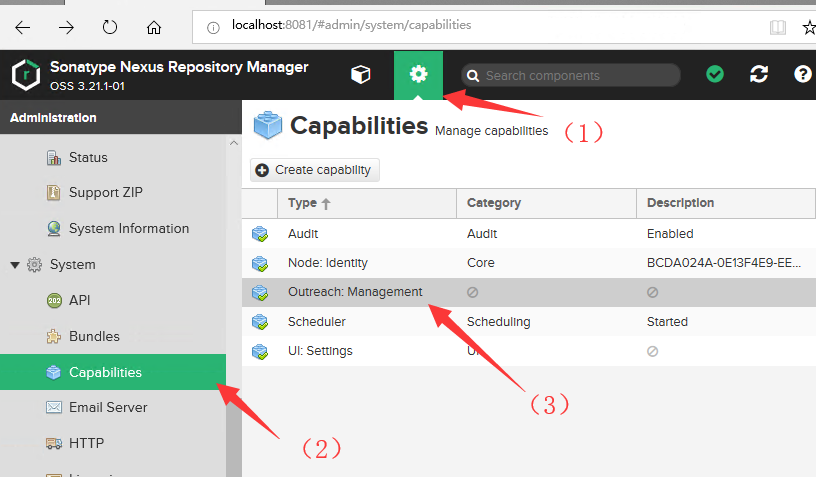Open the browser home page icon
The width and height of the screenshot is (816, 477).
[x=154, y=27]
